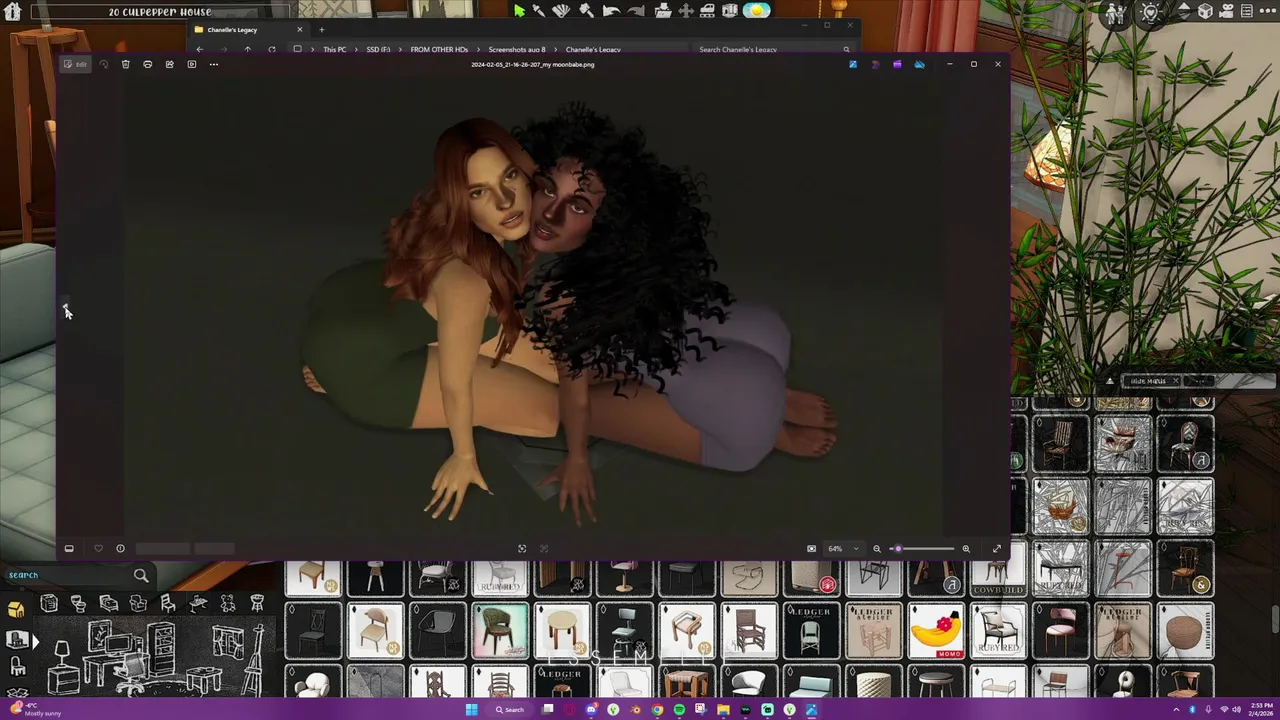Click the previous image arrow at viewer left edge

pyautogui.click(x=66, y=311)
